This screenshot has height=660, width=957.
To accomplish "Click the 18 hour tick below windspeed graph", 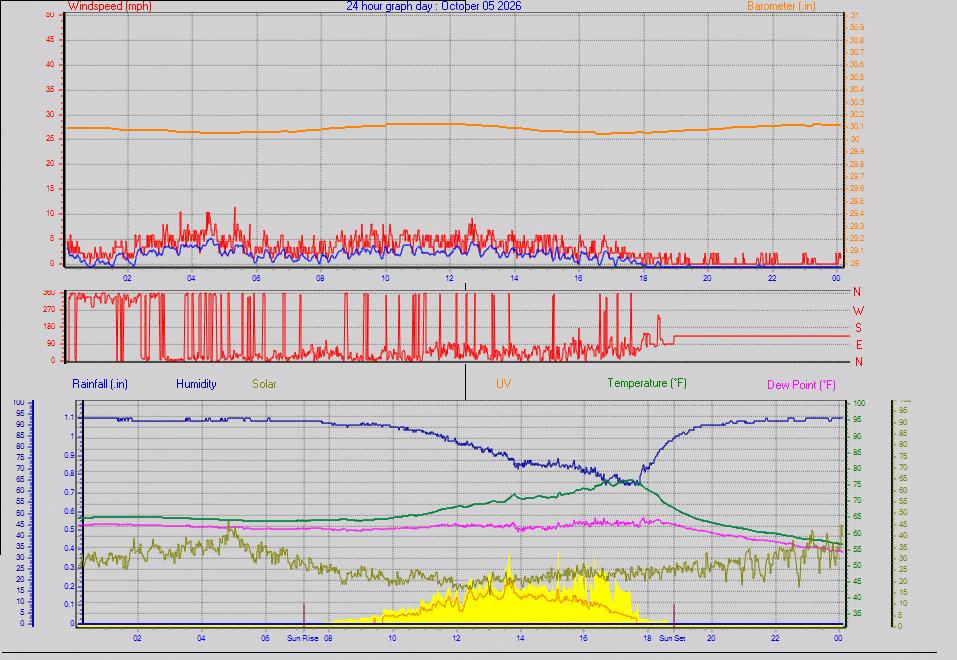I will point(643,278).
